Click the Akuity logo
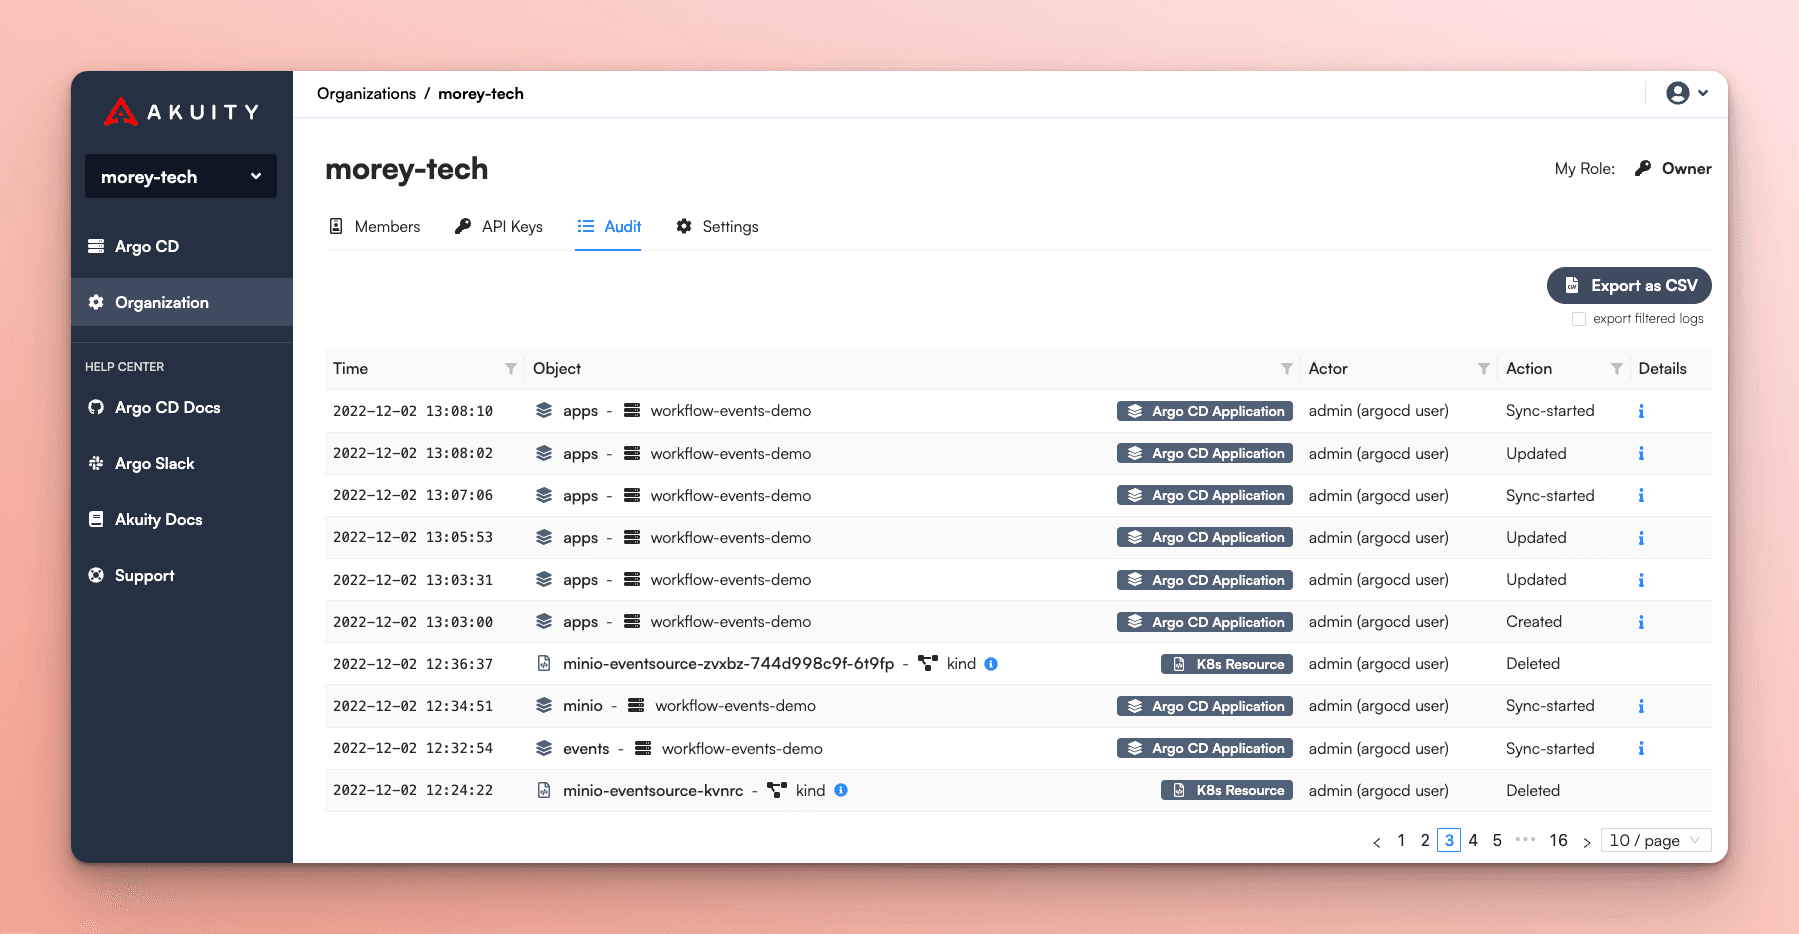The image size is (1799, 934). click(180, 111)
